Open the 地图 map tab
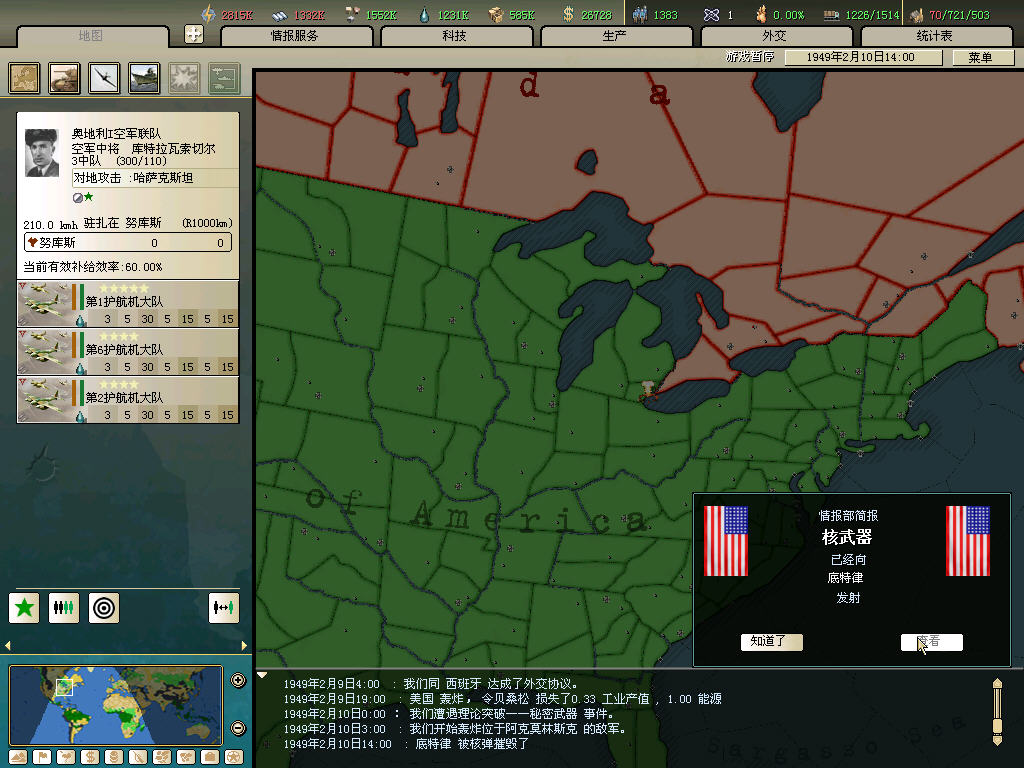The width and height of the screenshot is (1024, 768). click(91, 36)
